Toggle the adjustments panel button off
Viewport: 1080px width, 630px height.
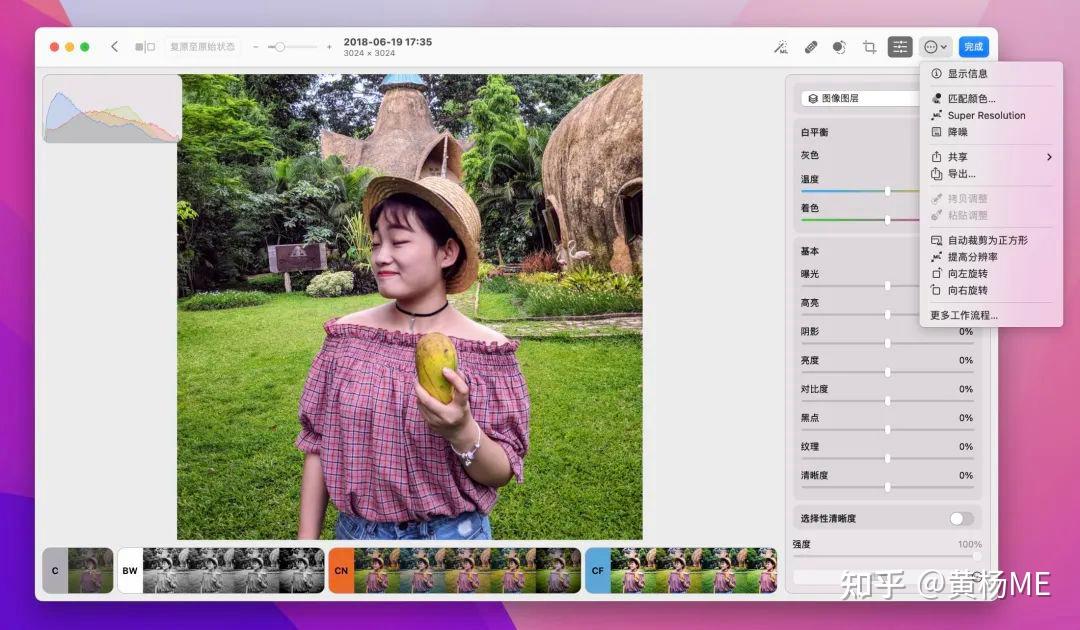899,46
